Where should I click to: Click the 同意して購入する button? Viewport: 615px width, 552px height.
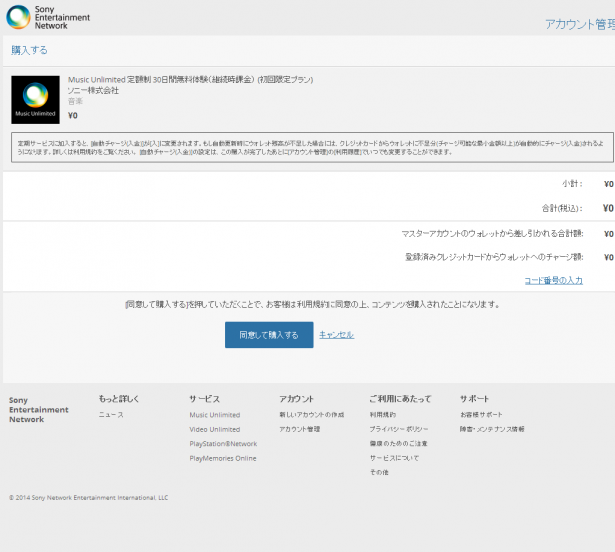(269, 335)
